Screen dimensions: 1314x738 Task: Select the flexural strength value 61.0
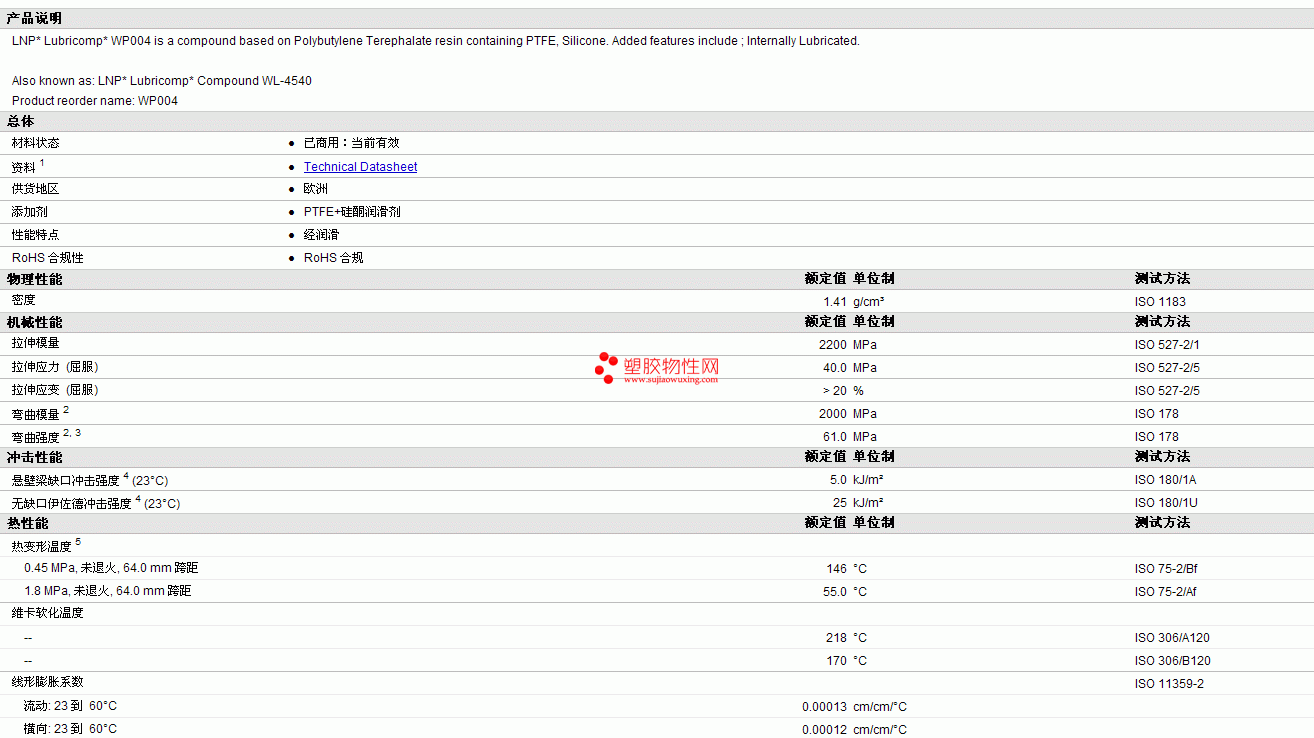[x=835, y=437]
